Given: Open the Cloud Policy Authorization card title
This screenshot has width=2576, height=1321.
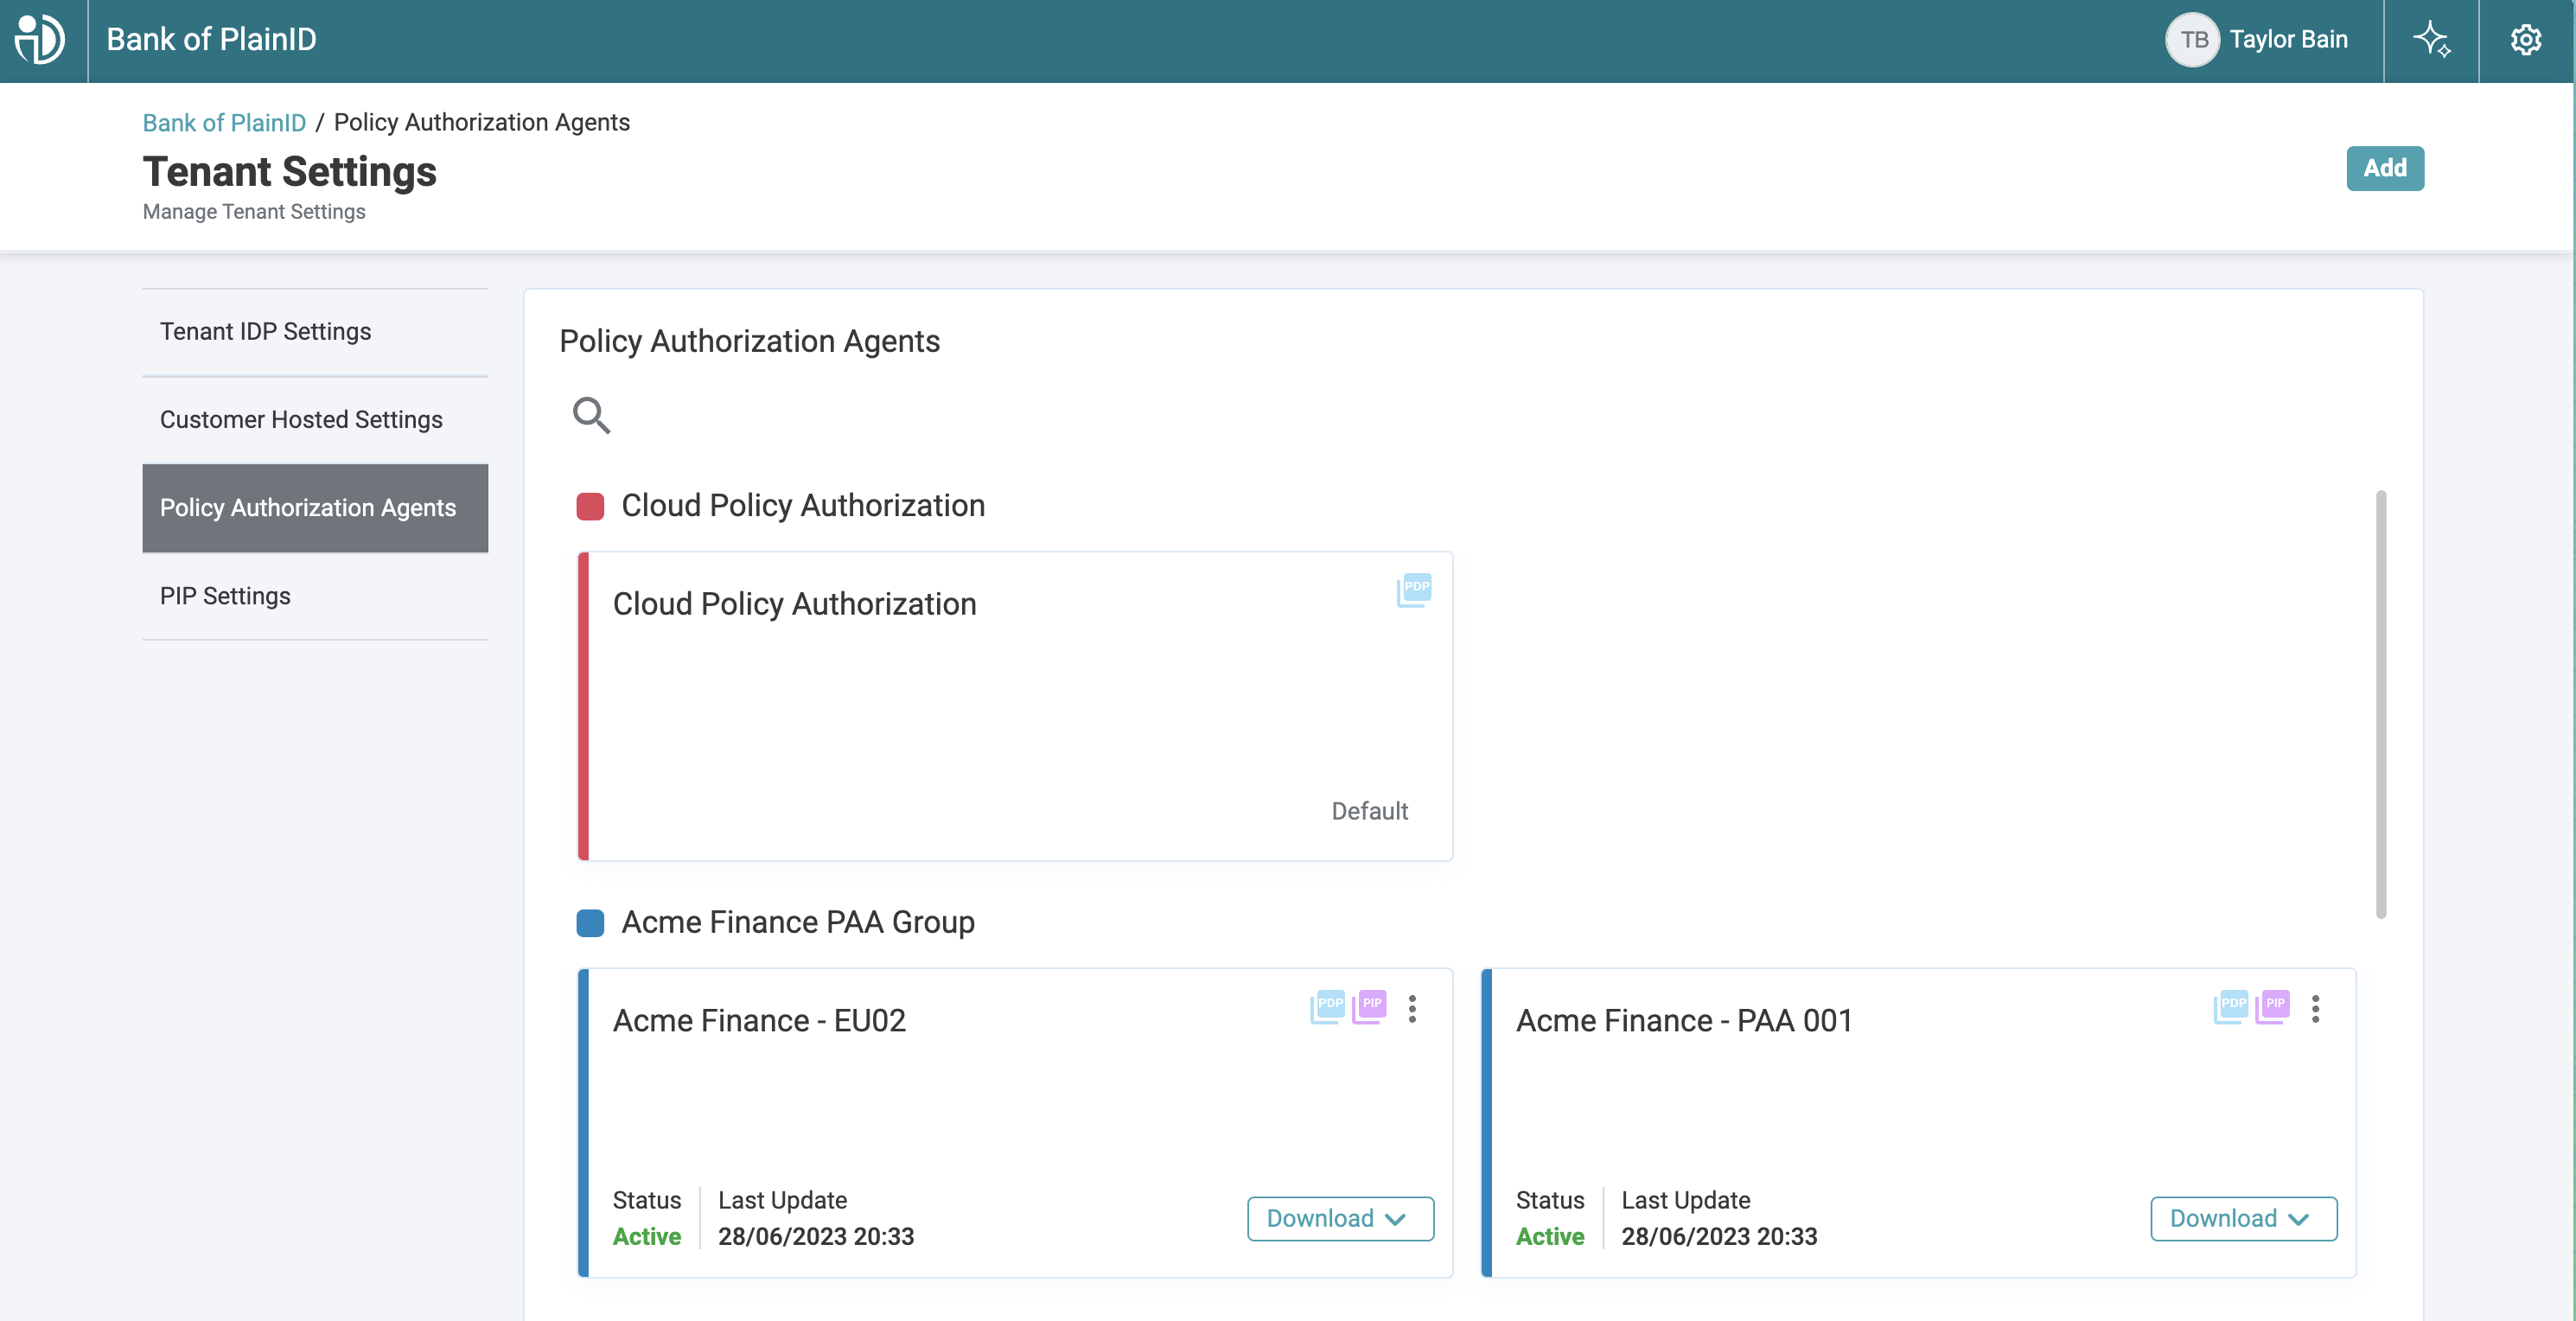Looking at the screenshot, I should [794, 604].
